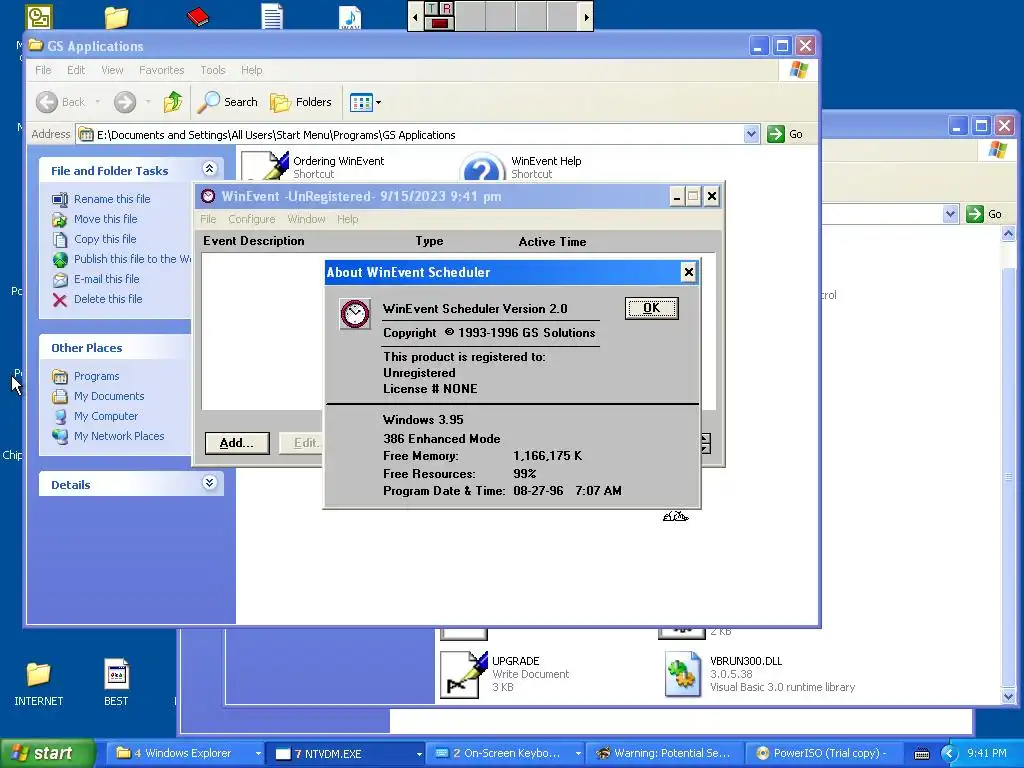Select the VBRUN300.DLL file

(x=760, y=674)
